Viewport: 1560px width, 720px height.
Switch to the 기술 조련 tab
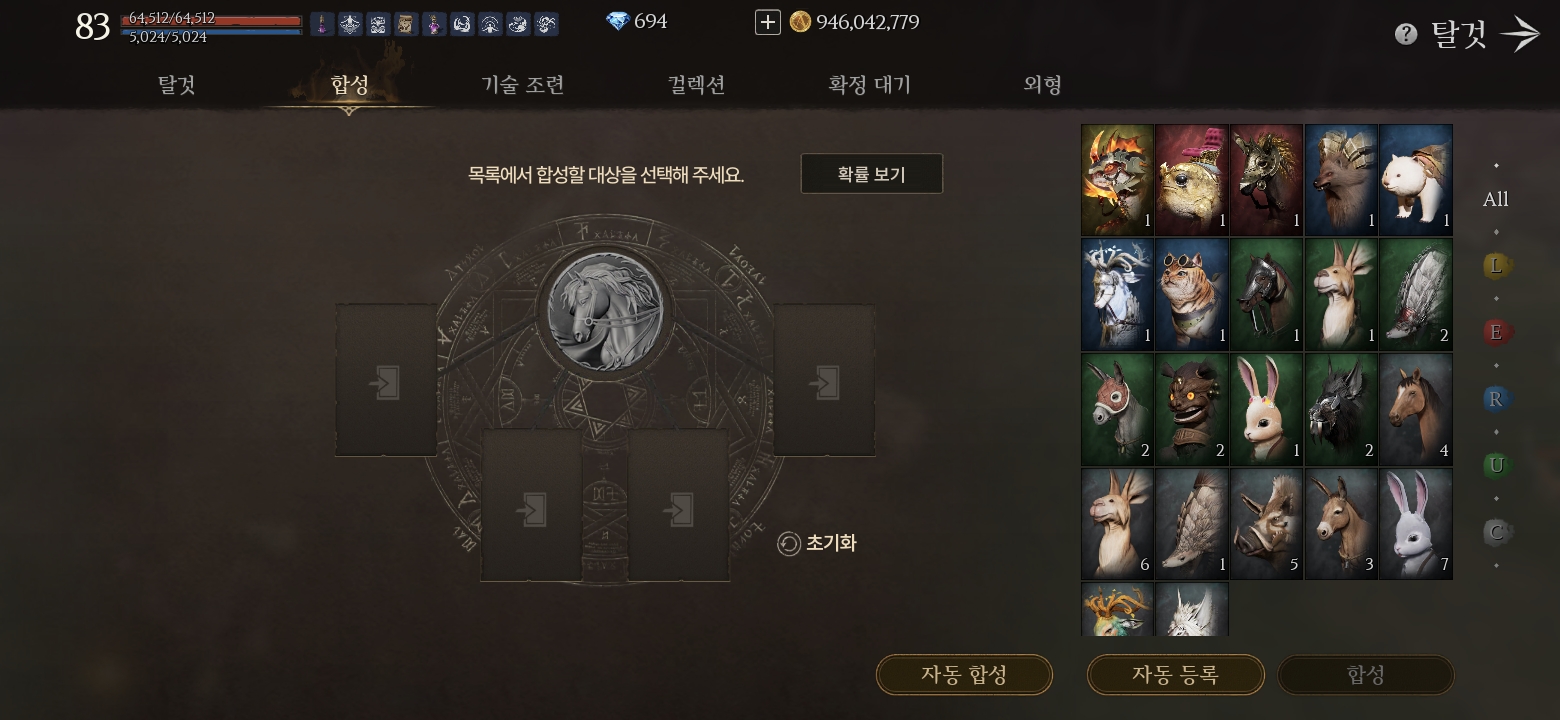click(x=523, y=85)
